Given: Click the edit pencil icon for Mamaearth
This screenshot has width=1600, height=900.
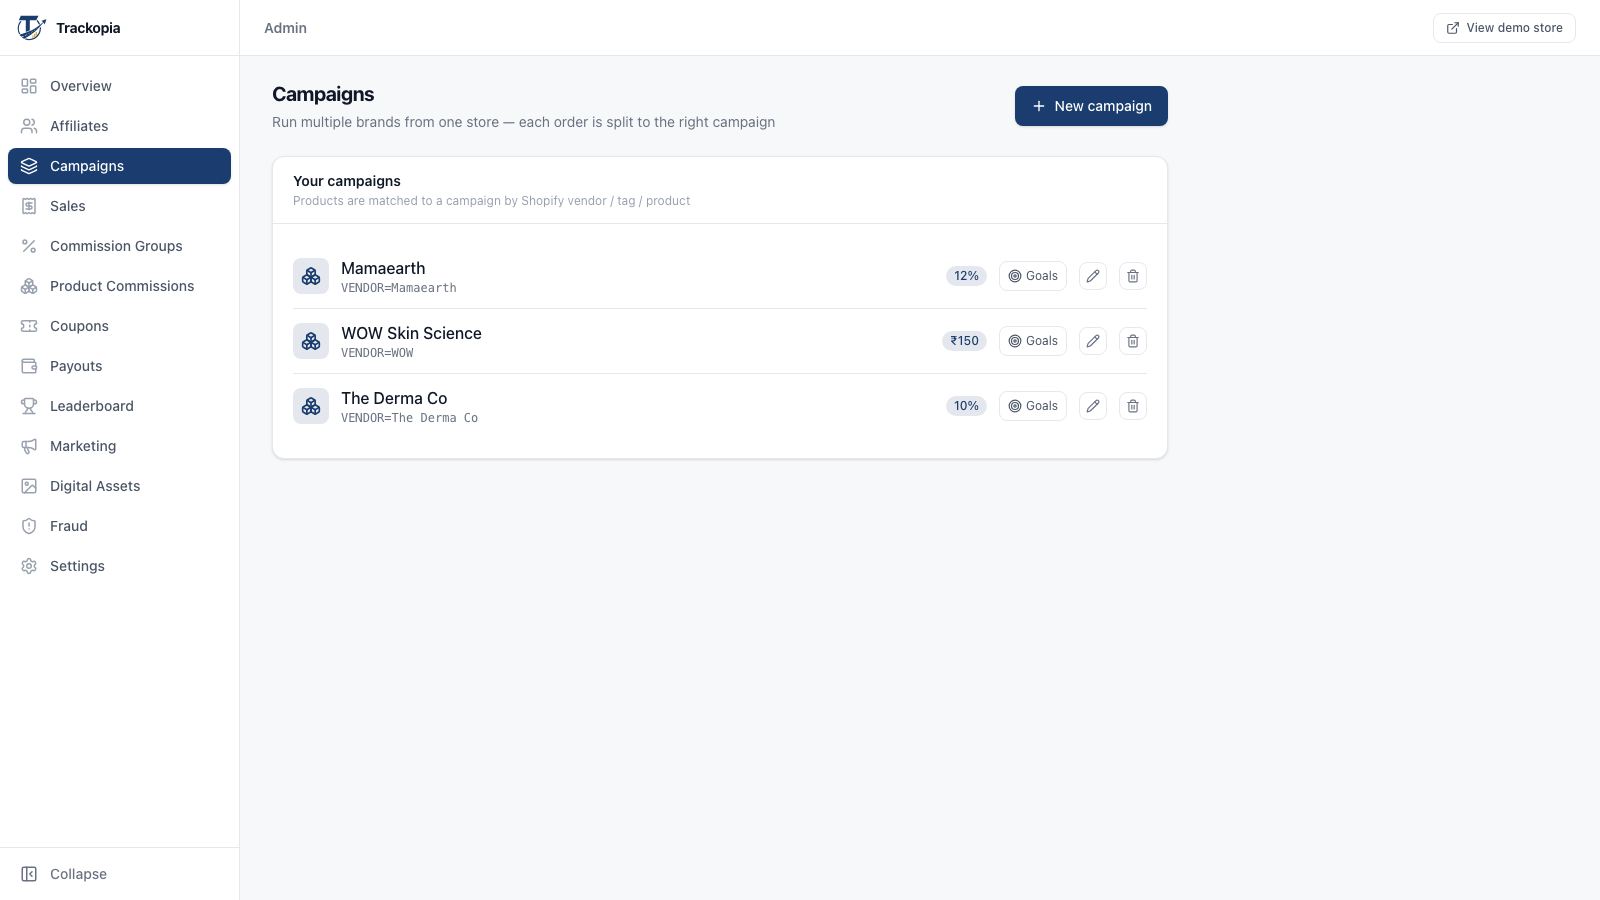Looking at the screenshot, I should tap(1093, 276).
